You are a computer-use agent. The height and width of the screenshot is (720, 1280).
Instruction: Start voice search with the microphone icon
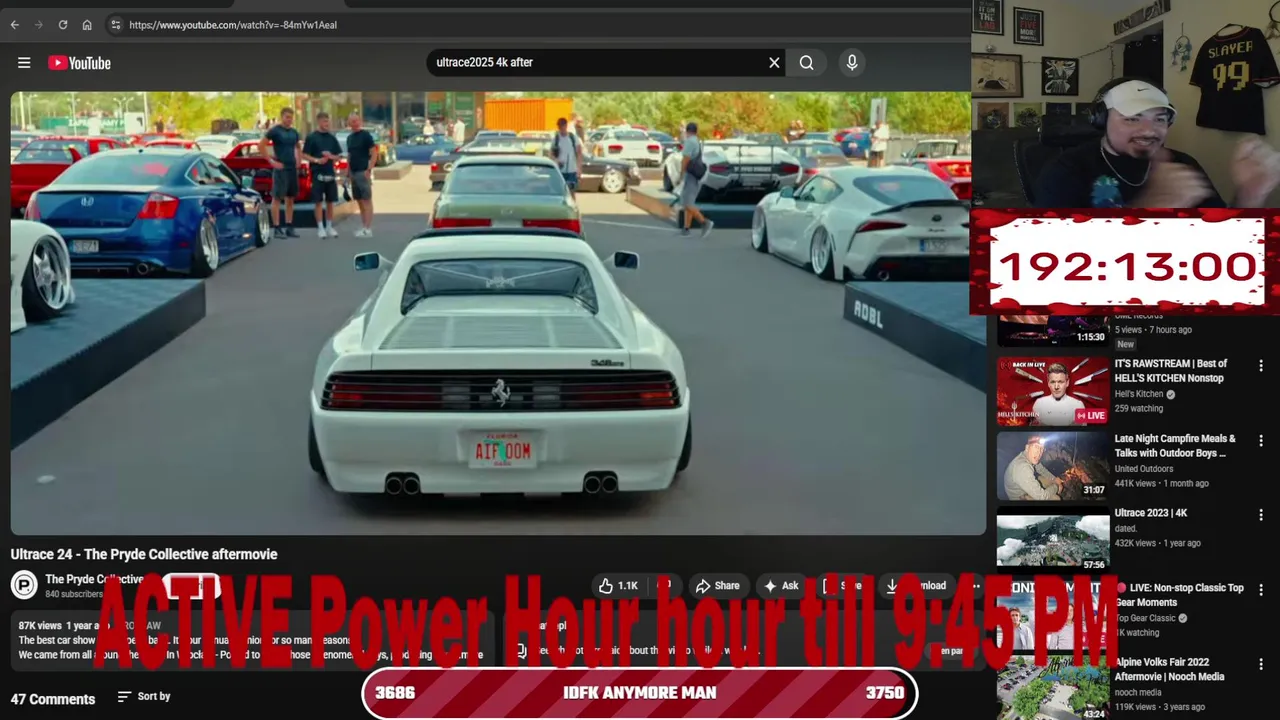pos(852,62)
